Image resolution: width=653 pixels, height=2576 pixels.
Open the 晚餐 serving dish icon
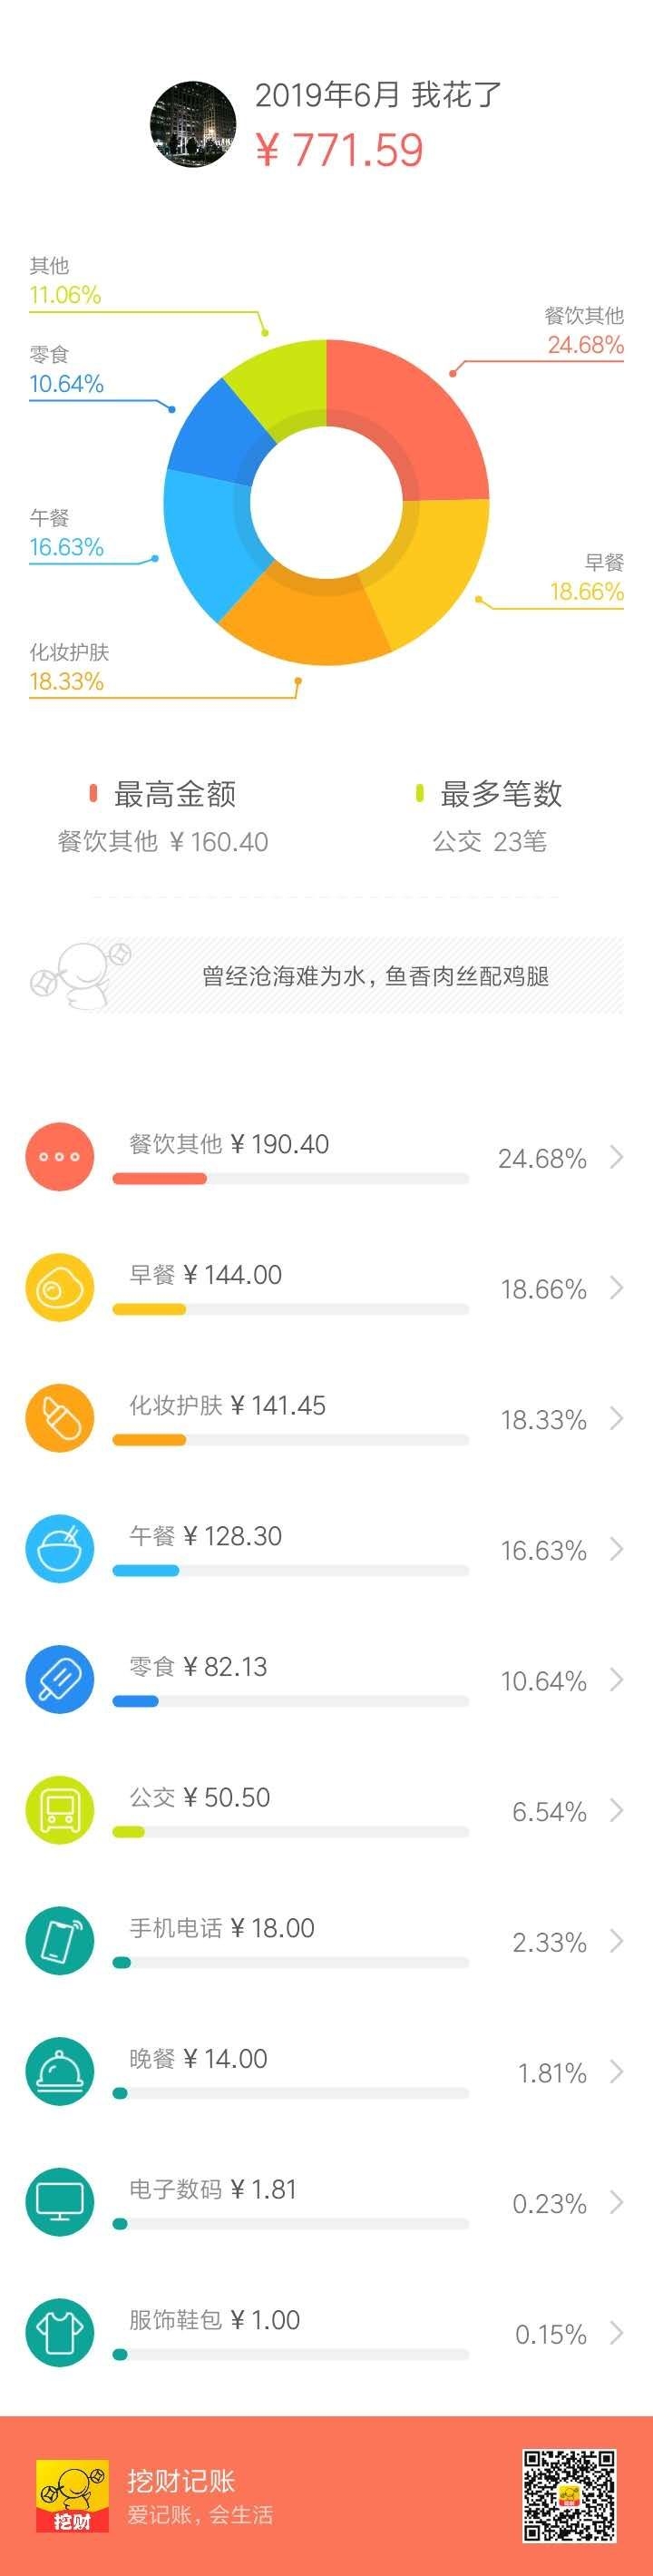point(60,2071)
